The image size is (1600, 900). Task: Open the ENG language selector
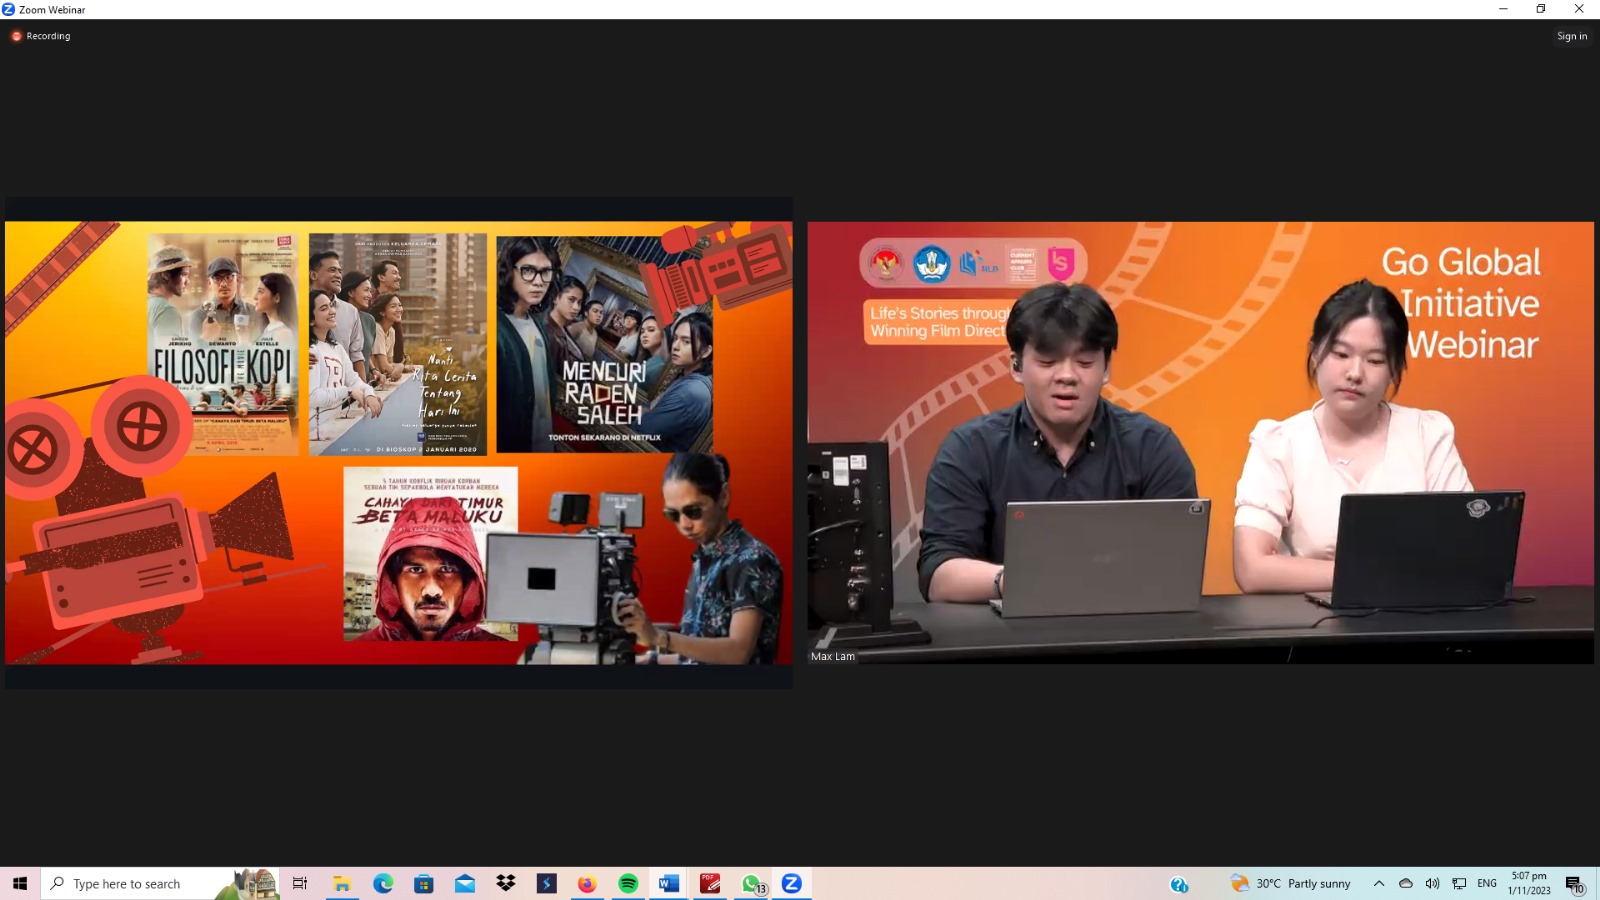click(x=1487, y=883)
